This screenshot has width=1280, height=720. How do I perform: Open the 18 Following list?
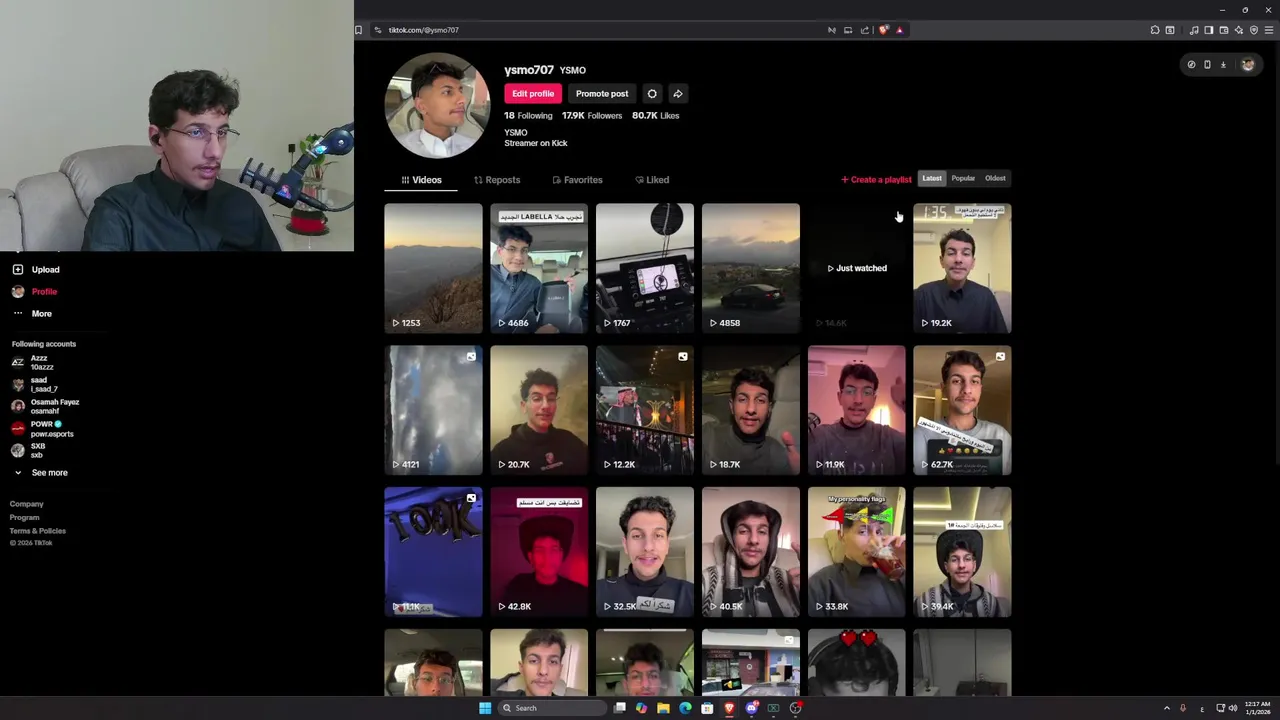tap(528, 116)
